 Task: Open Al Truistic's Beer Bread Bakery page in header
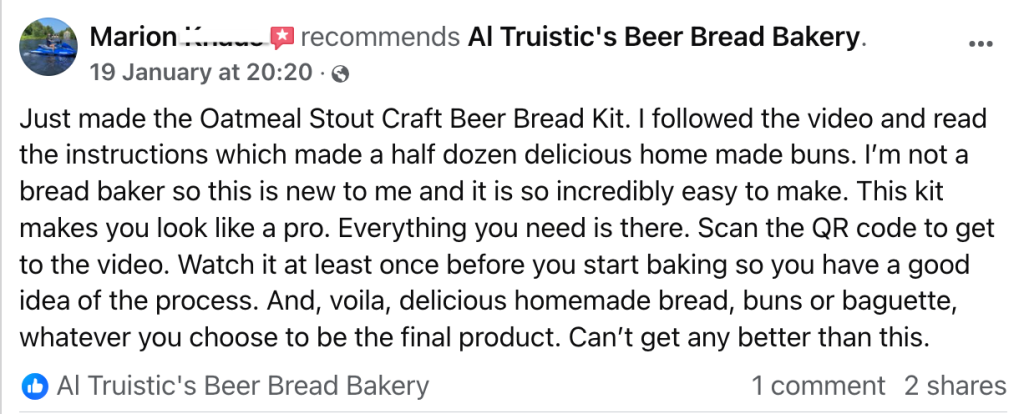[x=663, y=38]
